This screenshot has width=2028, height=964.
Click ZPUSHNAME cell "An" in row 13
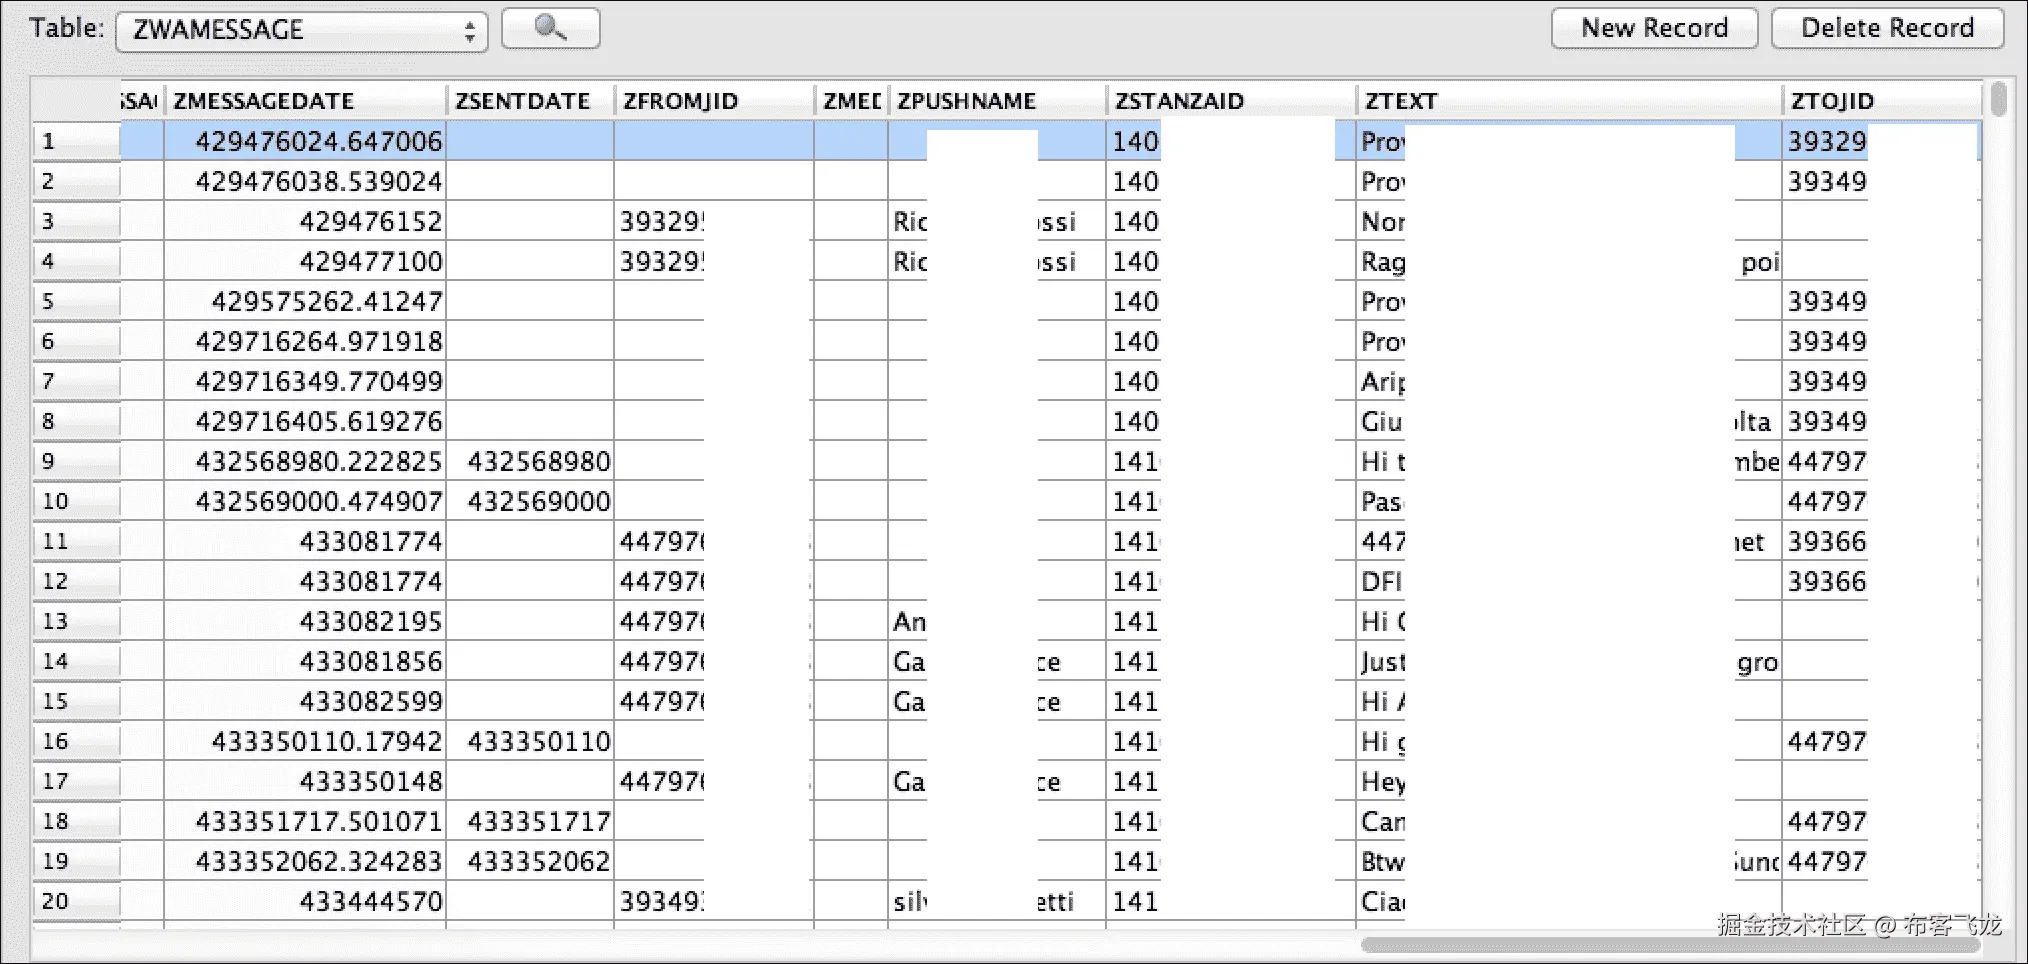coord(997,621)
